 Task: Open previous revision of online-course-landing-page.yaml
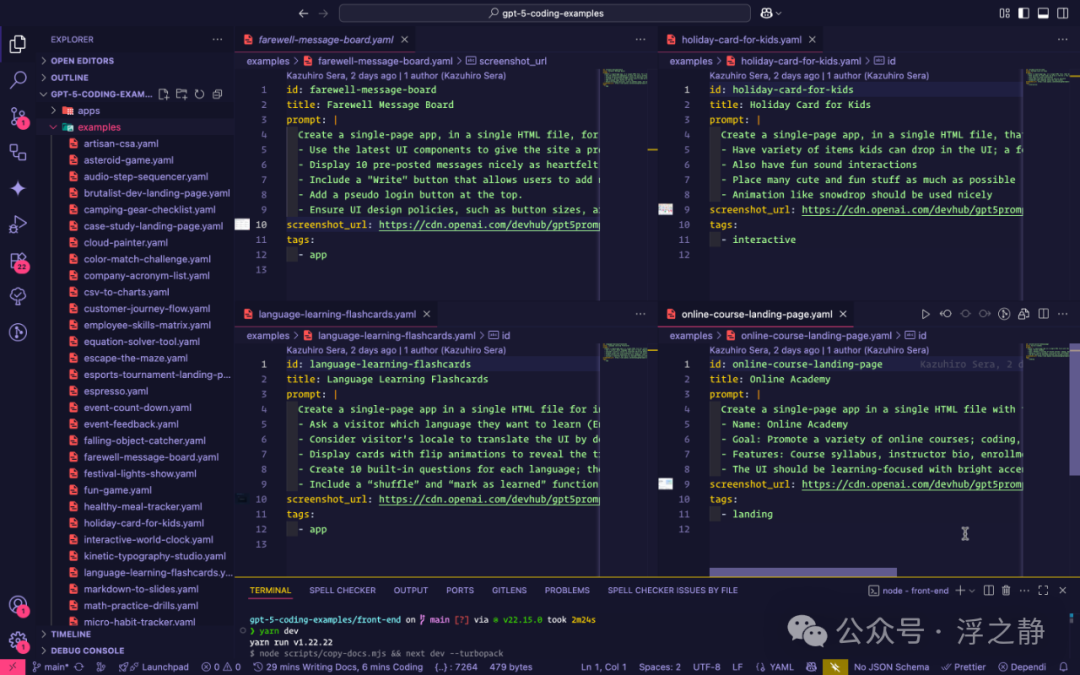coord(946,314)
